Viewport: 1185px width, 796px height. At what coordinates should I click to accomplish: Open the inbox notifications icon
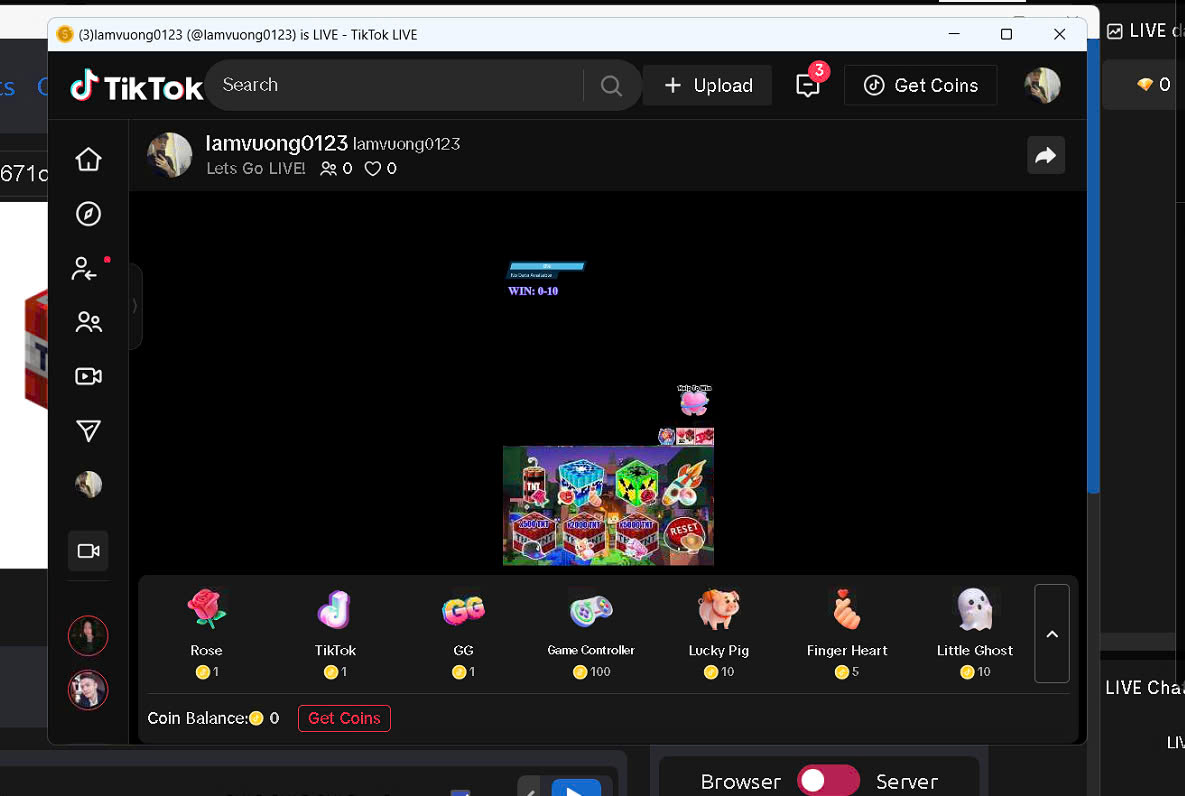(808, 85)
